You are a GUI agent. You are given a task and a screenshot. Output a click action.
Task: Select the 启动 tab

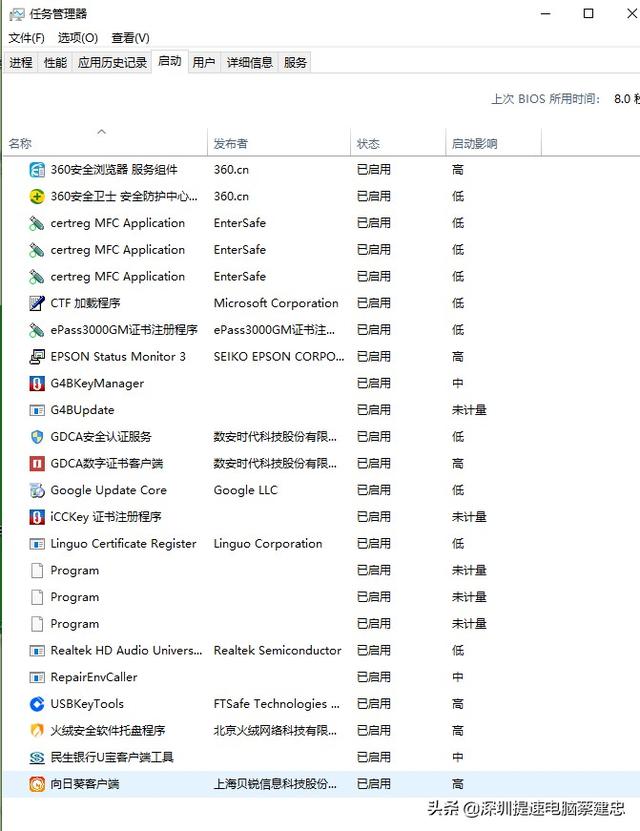click(x=170, y=61)
